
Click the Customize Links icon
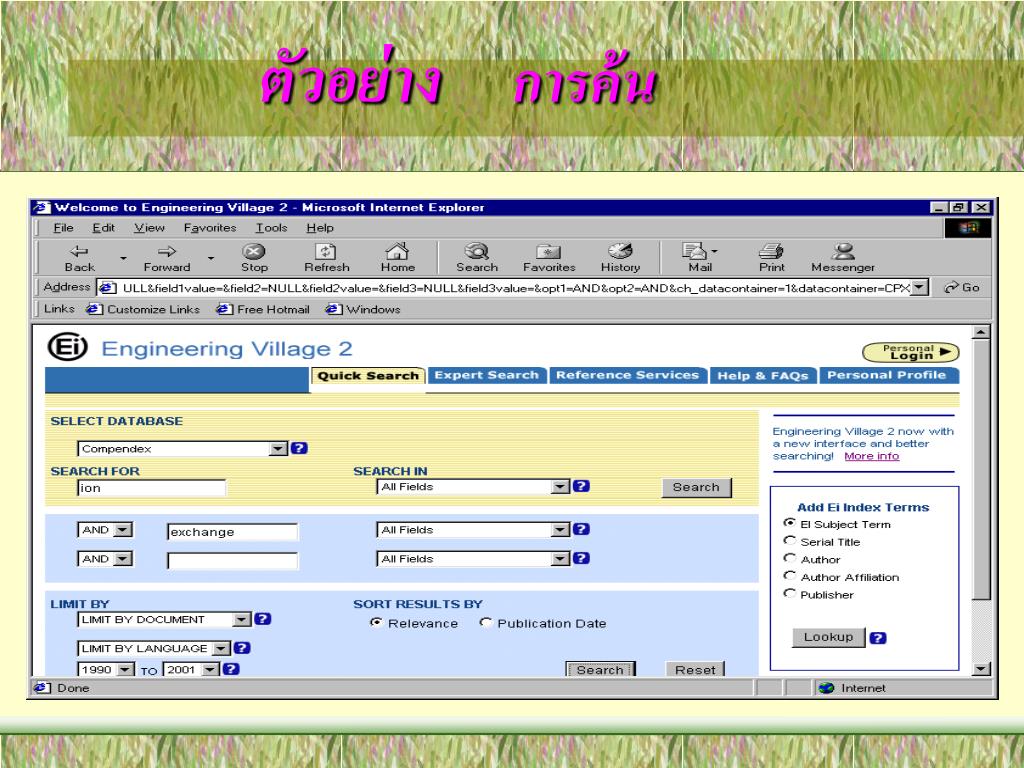95,309
